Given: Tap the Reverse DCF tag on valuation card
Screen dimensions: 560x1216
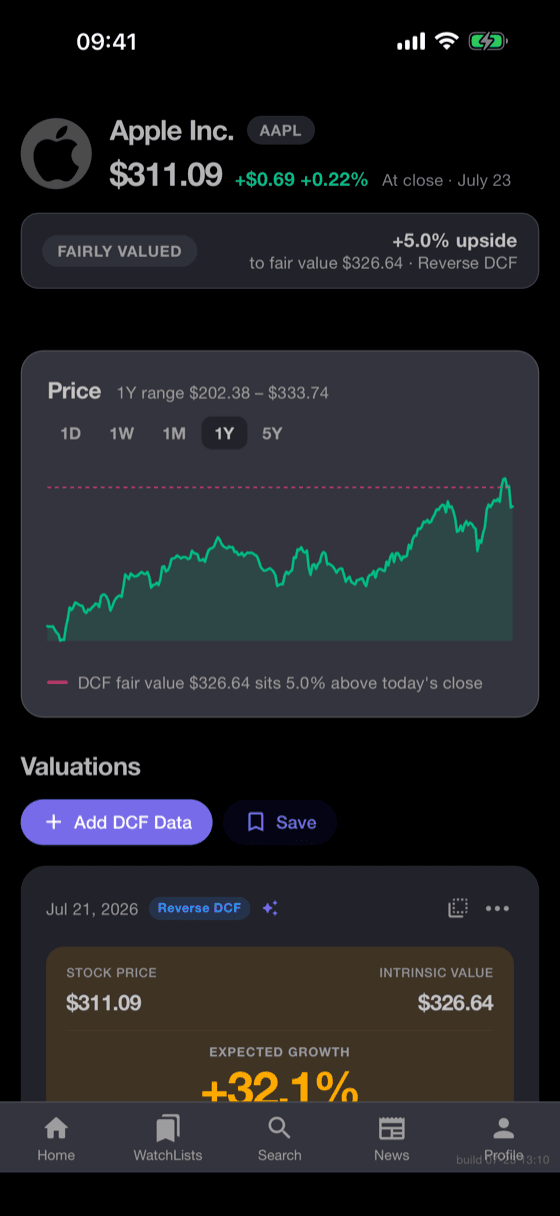Looking at the screenshot, I should (199, 908).
